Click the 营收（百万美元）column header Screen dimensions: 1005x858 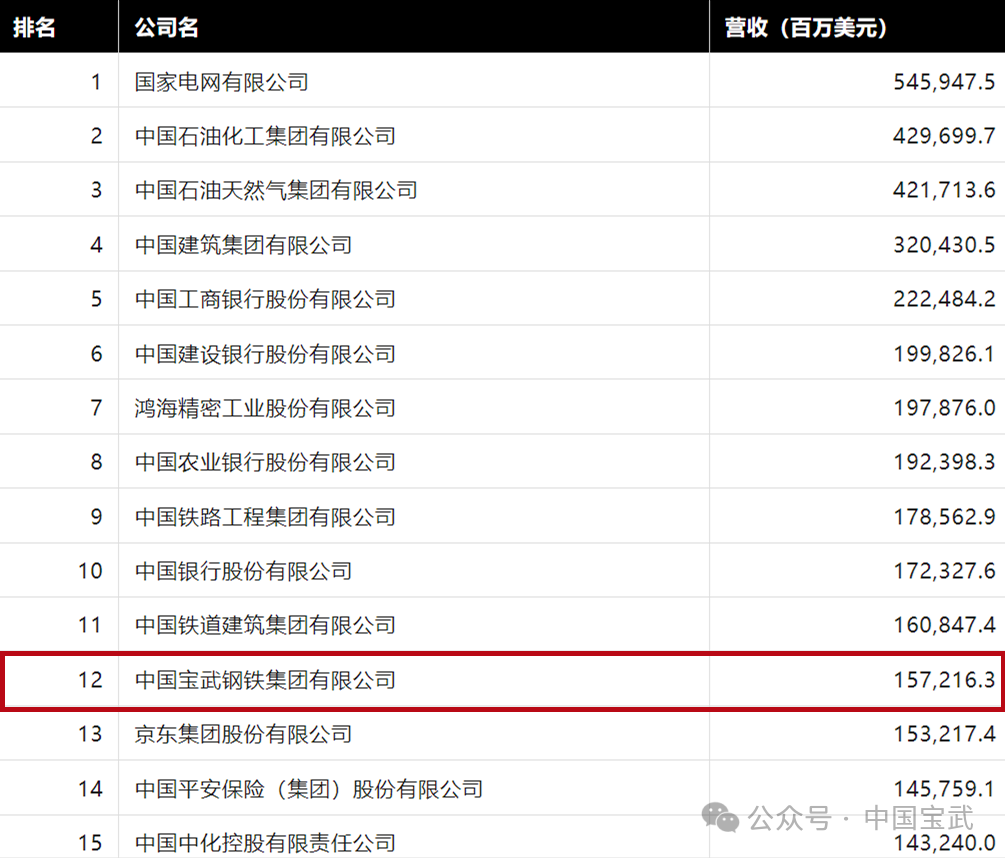[x=806, y=28]
